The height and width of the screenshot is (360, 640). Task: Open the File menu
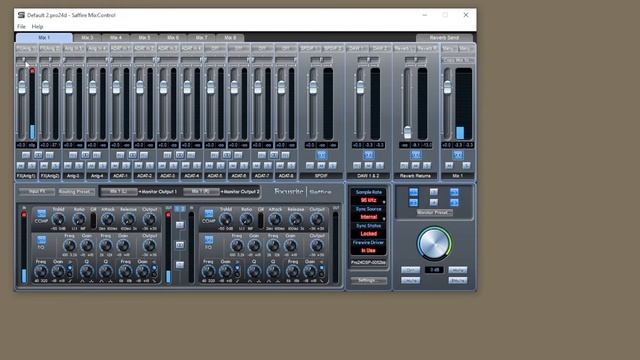[21, 27]
